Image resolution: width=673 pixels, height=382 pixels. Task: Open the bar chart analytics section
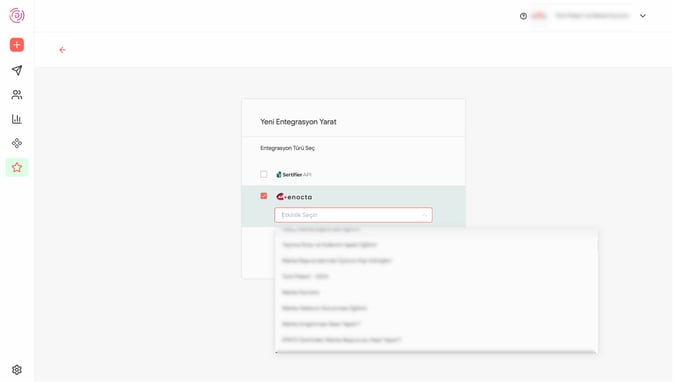click(x=17, y=119)
